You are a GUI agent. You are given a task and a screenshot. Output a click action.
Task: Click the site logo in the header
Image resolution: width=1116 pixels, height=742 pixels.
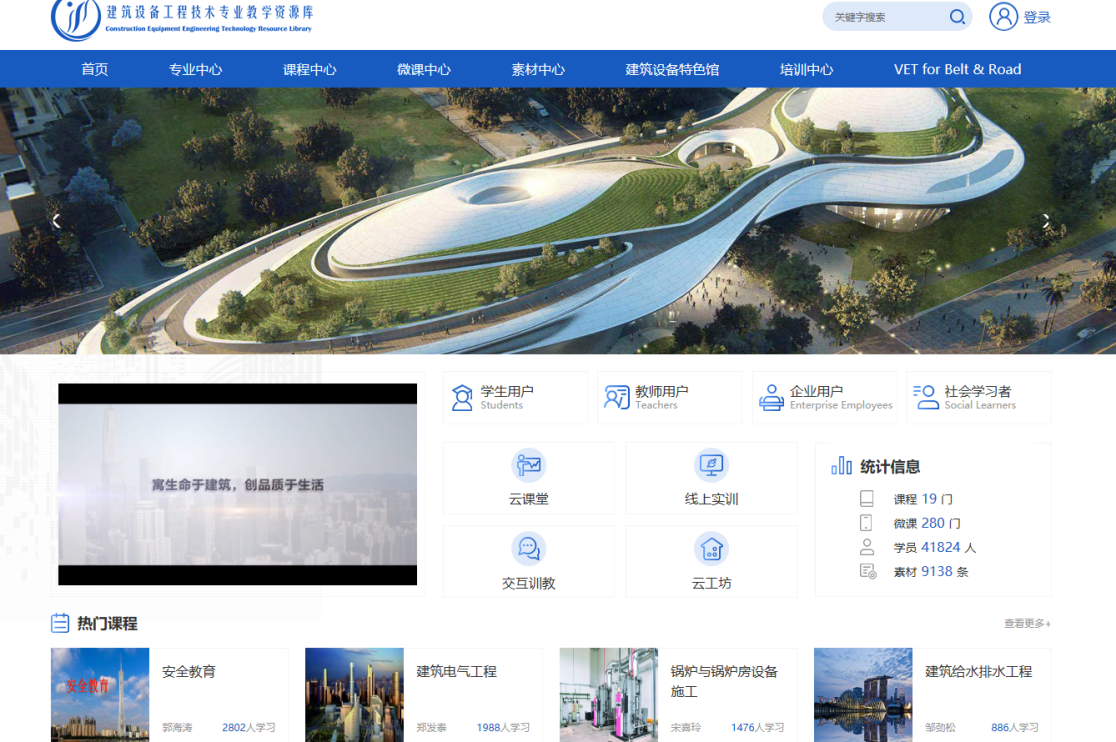(75, 18)
